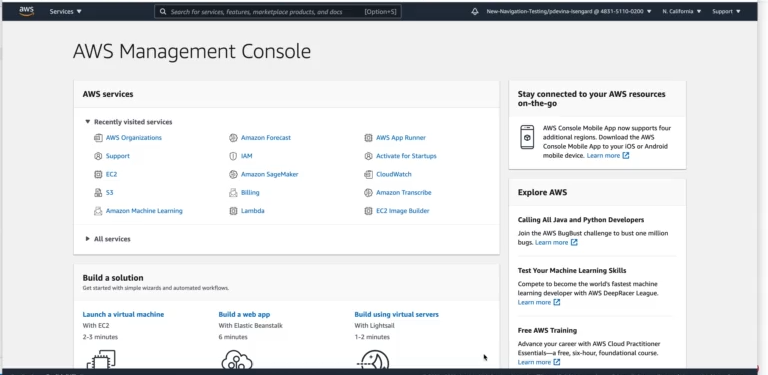Open the AWS App Runner link
Screen dimensions: 768x375
point(401,138)
